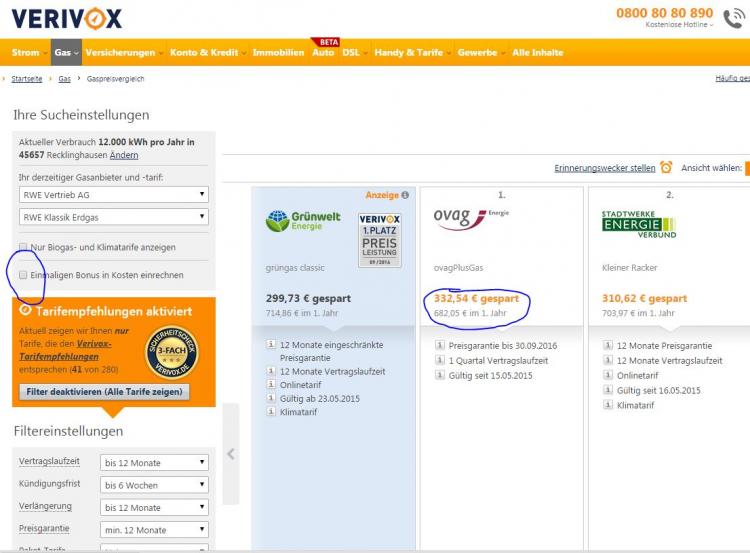750x553 pixels.
Task: Click 299,73 € gespart price
Action: (x=309, y=298)
